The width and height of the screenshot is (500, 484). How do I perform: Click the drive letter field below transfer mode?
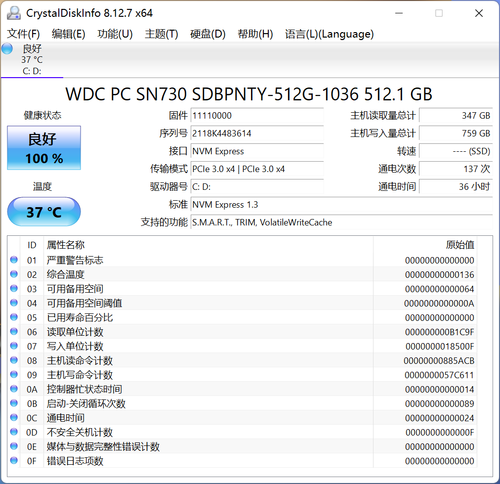(x=257, y=187)
